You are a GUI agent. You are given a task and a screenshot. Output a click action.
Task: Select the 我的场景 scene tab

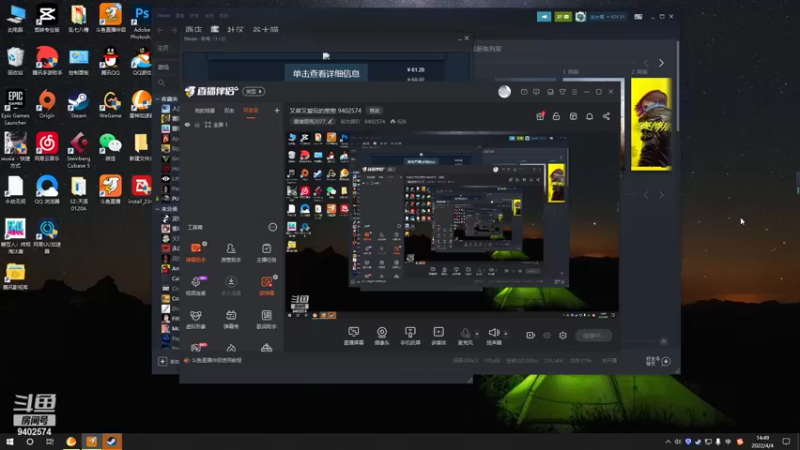point(205,110)
